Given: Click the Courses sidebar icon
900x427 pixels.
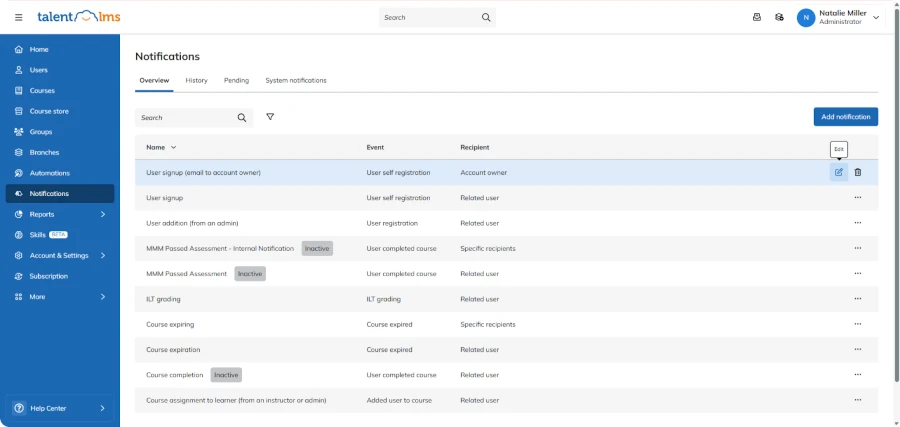Looking at the screenshot, I should pyautogui.click(x=18, y=91).
